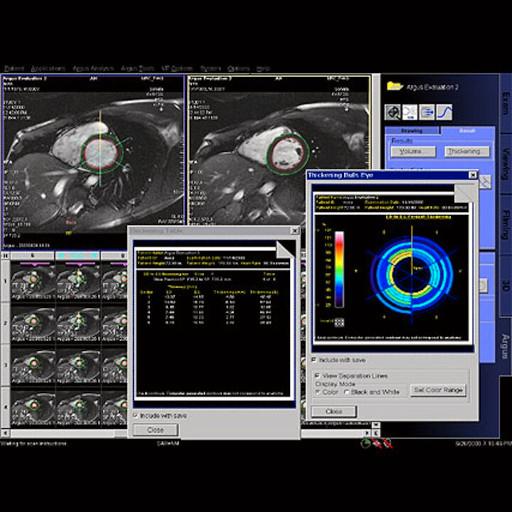
Task: Click the second Argus toolbar icon
Action: pyautogui.click(x=410, y=112)
